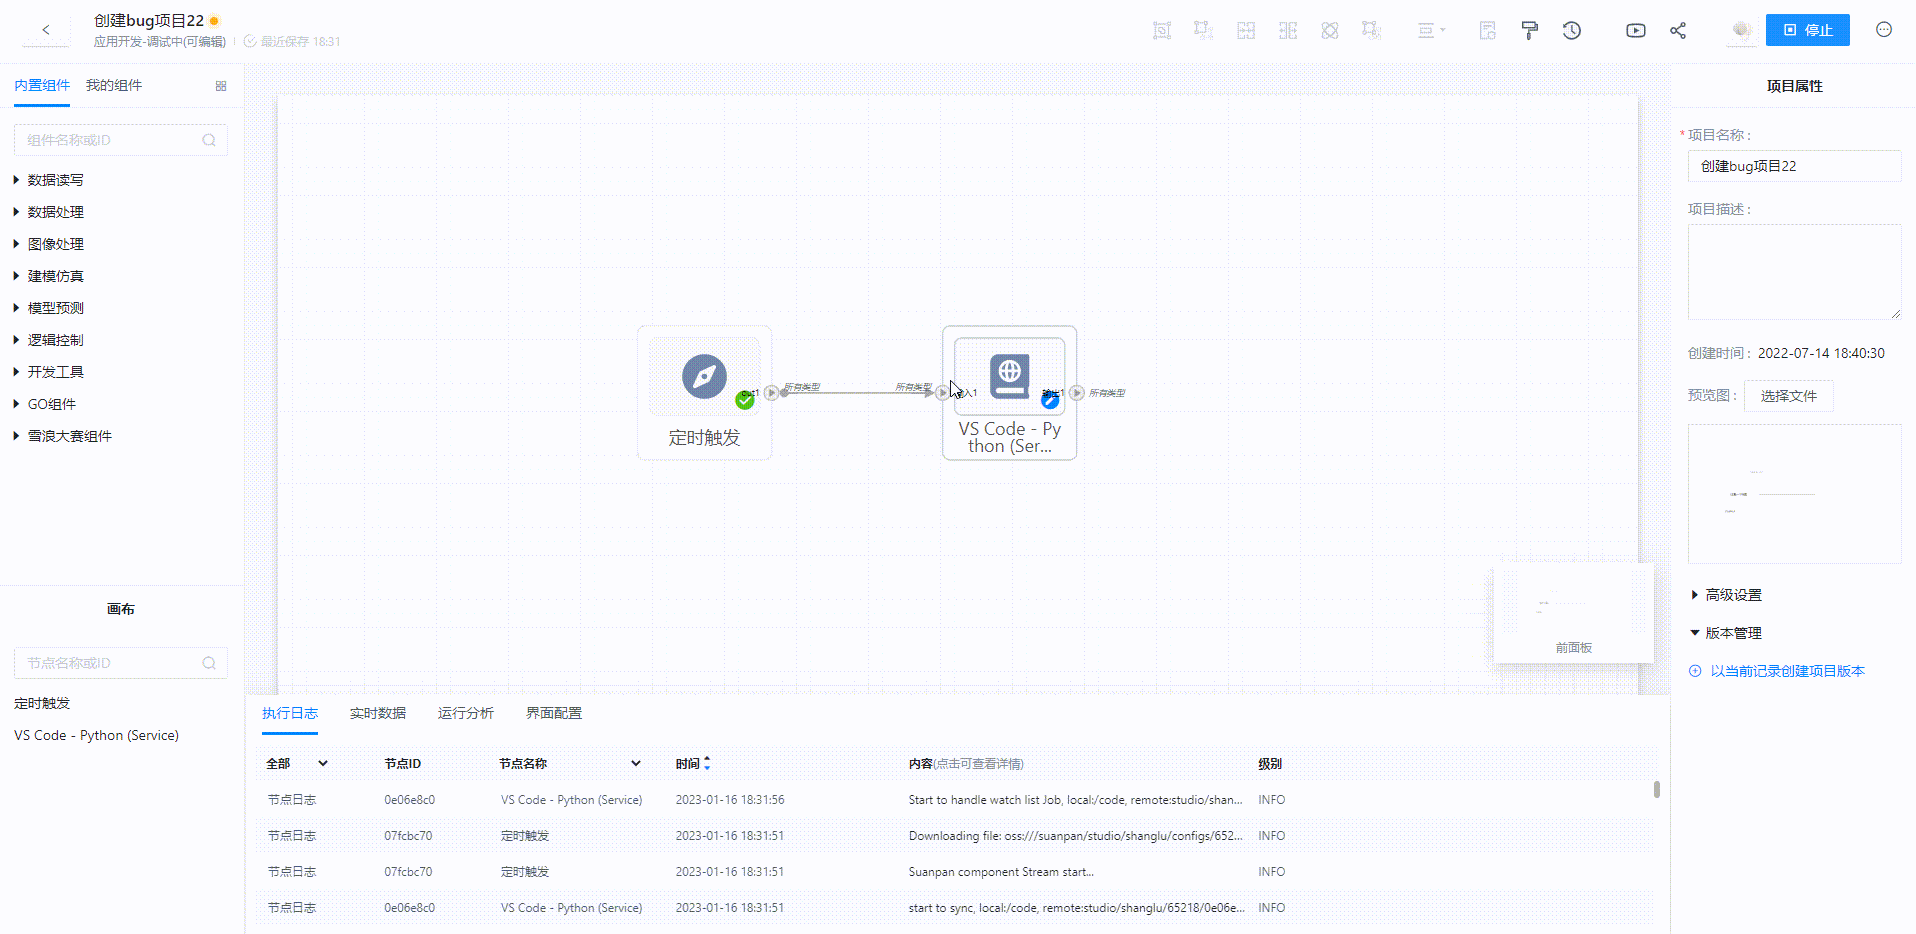Screen dimensions: 1916x934
Task: Click 选择文件 button for preview image
Action: click(x=1788, y=396)
